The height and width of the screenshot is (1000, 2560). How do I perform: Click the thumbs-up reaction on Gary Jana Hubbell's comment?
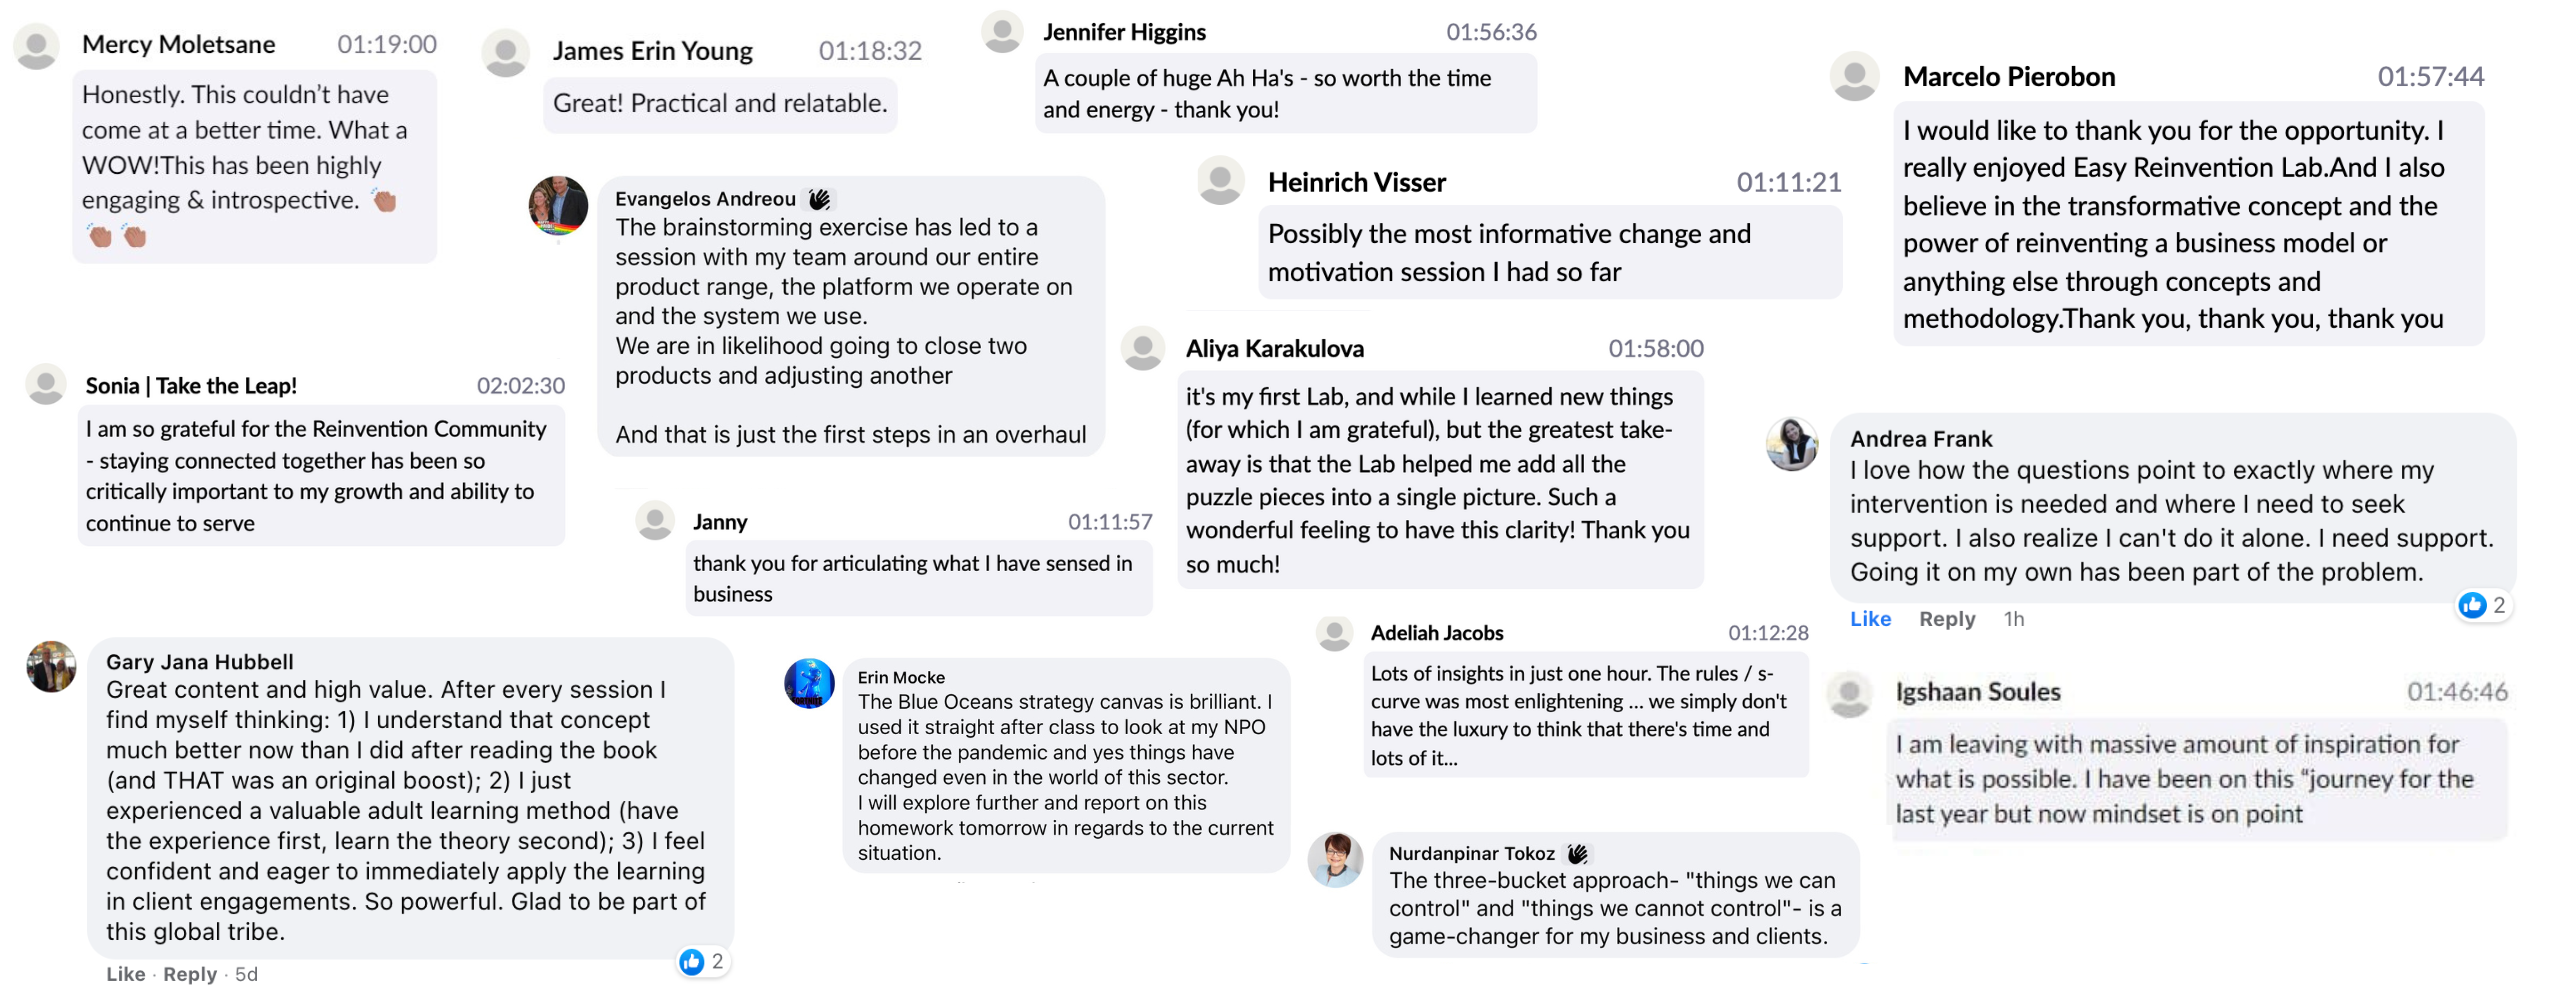coord(691,962)
